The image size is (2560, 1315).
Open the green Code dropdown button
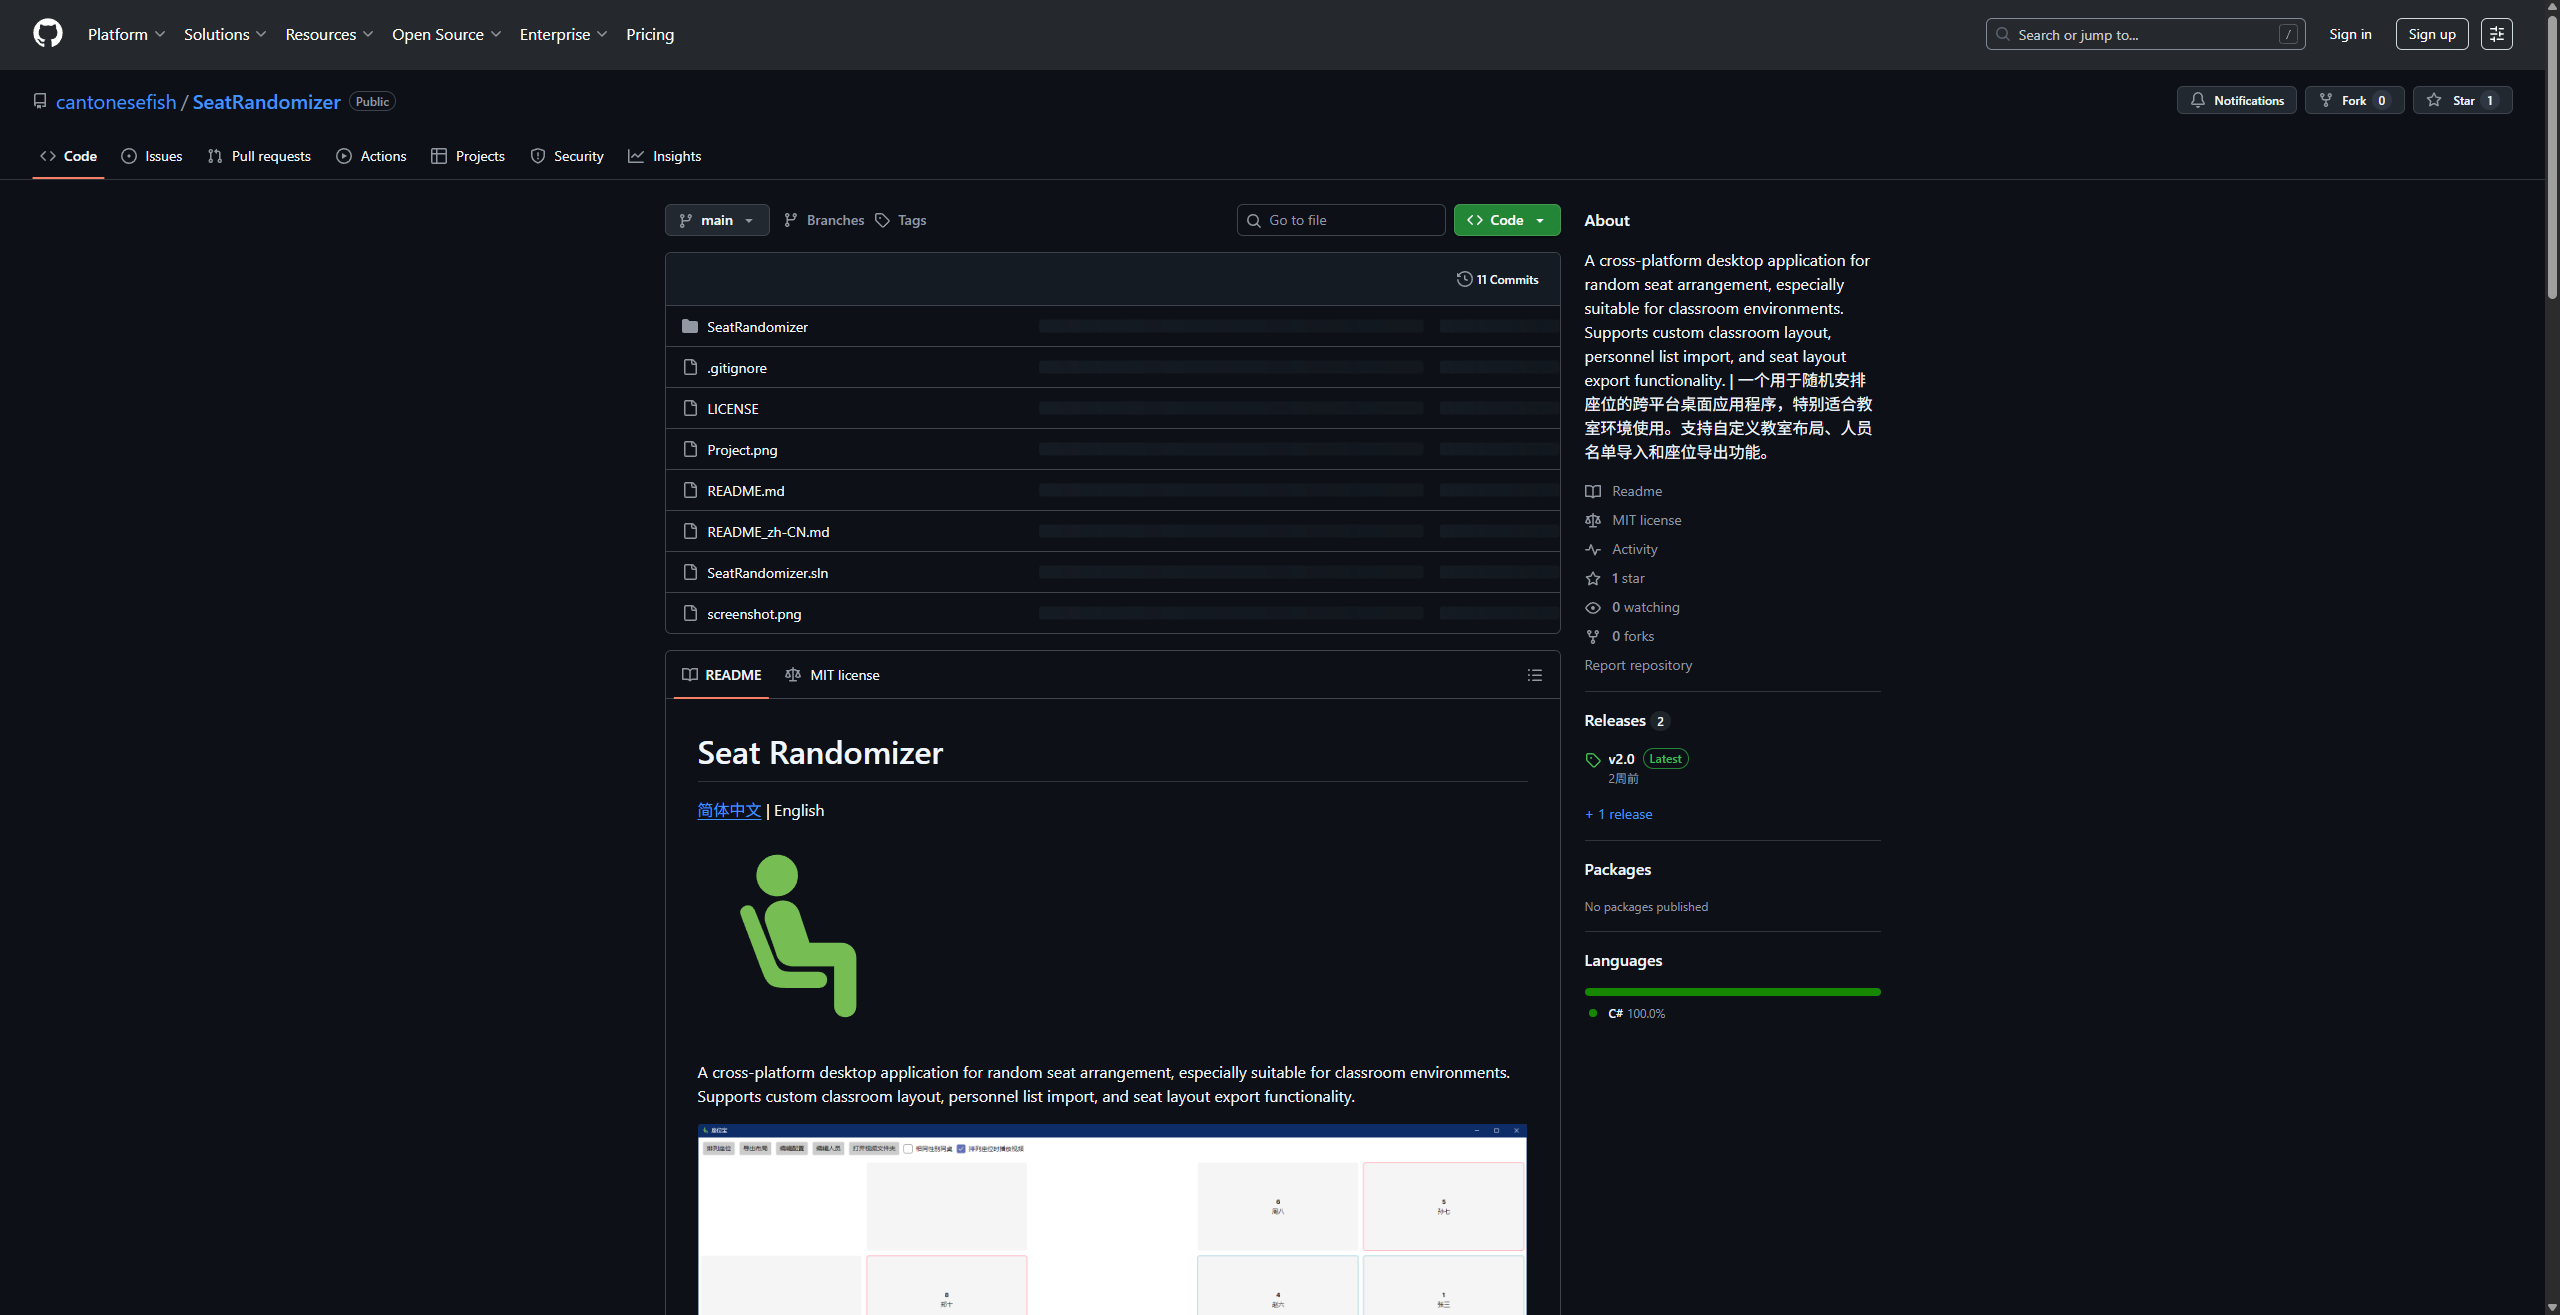(1507, 220)
